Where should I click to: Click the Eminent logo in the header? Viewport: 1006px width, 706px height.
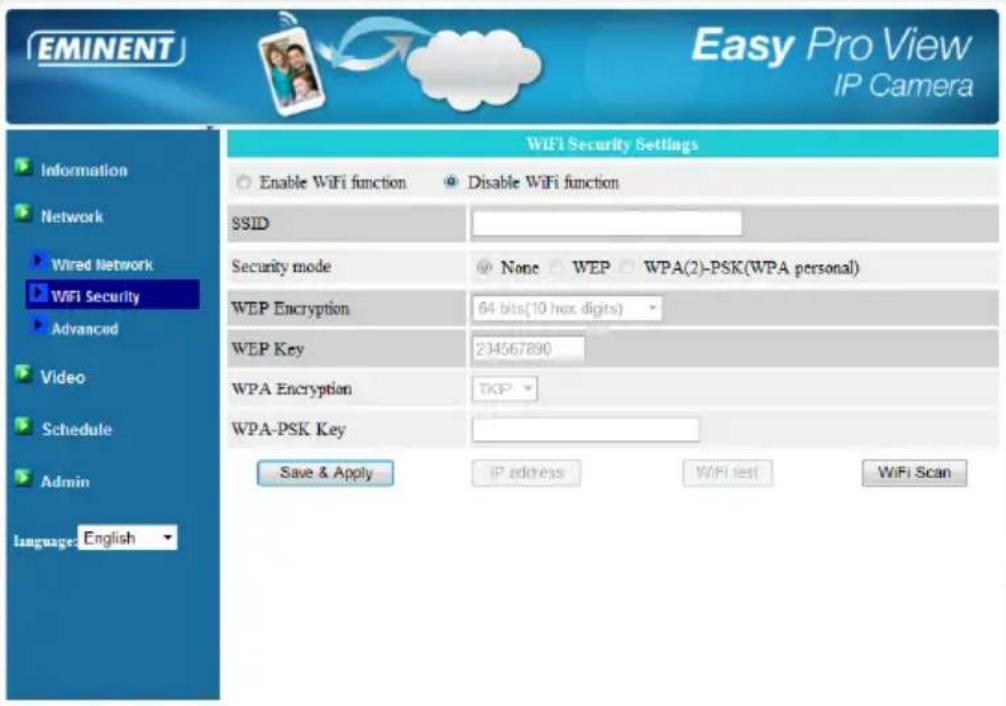pos(107,49)
